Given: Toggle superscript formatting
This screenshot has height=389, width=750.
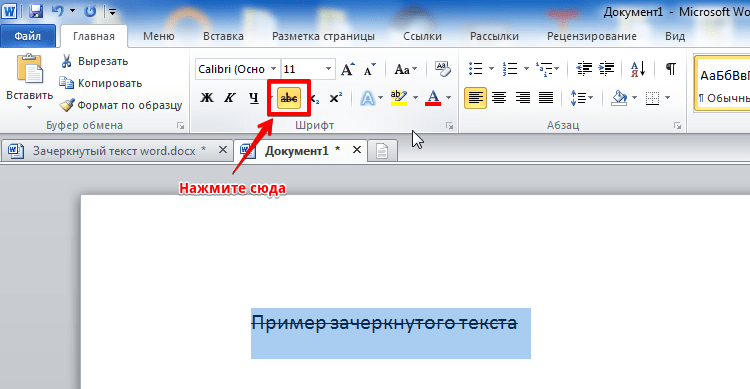Looking at the screenshot, I should (x=336, y=98).
